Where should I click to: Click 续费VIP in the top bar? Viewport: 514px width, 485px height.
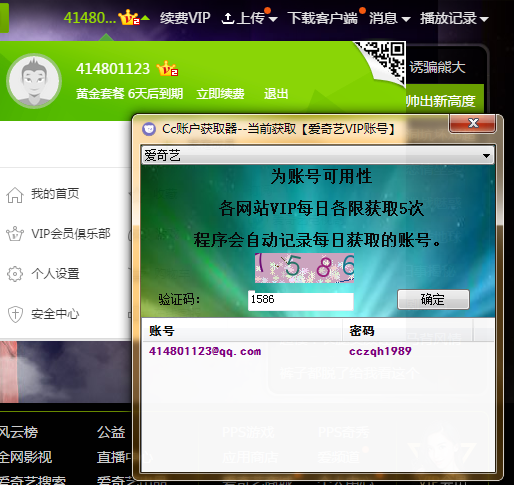tap(185, 18)
